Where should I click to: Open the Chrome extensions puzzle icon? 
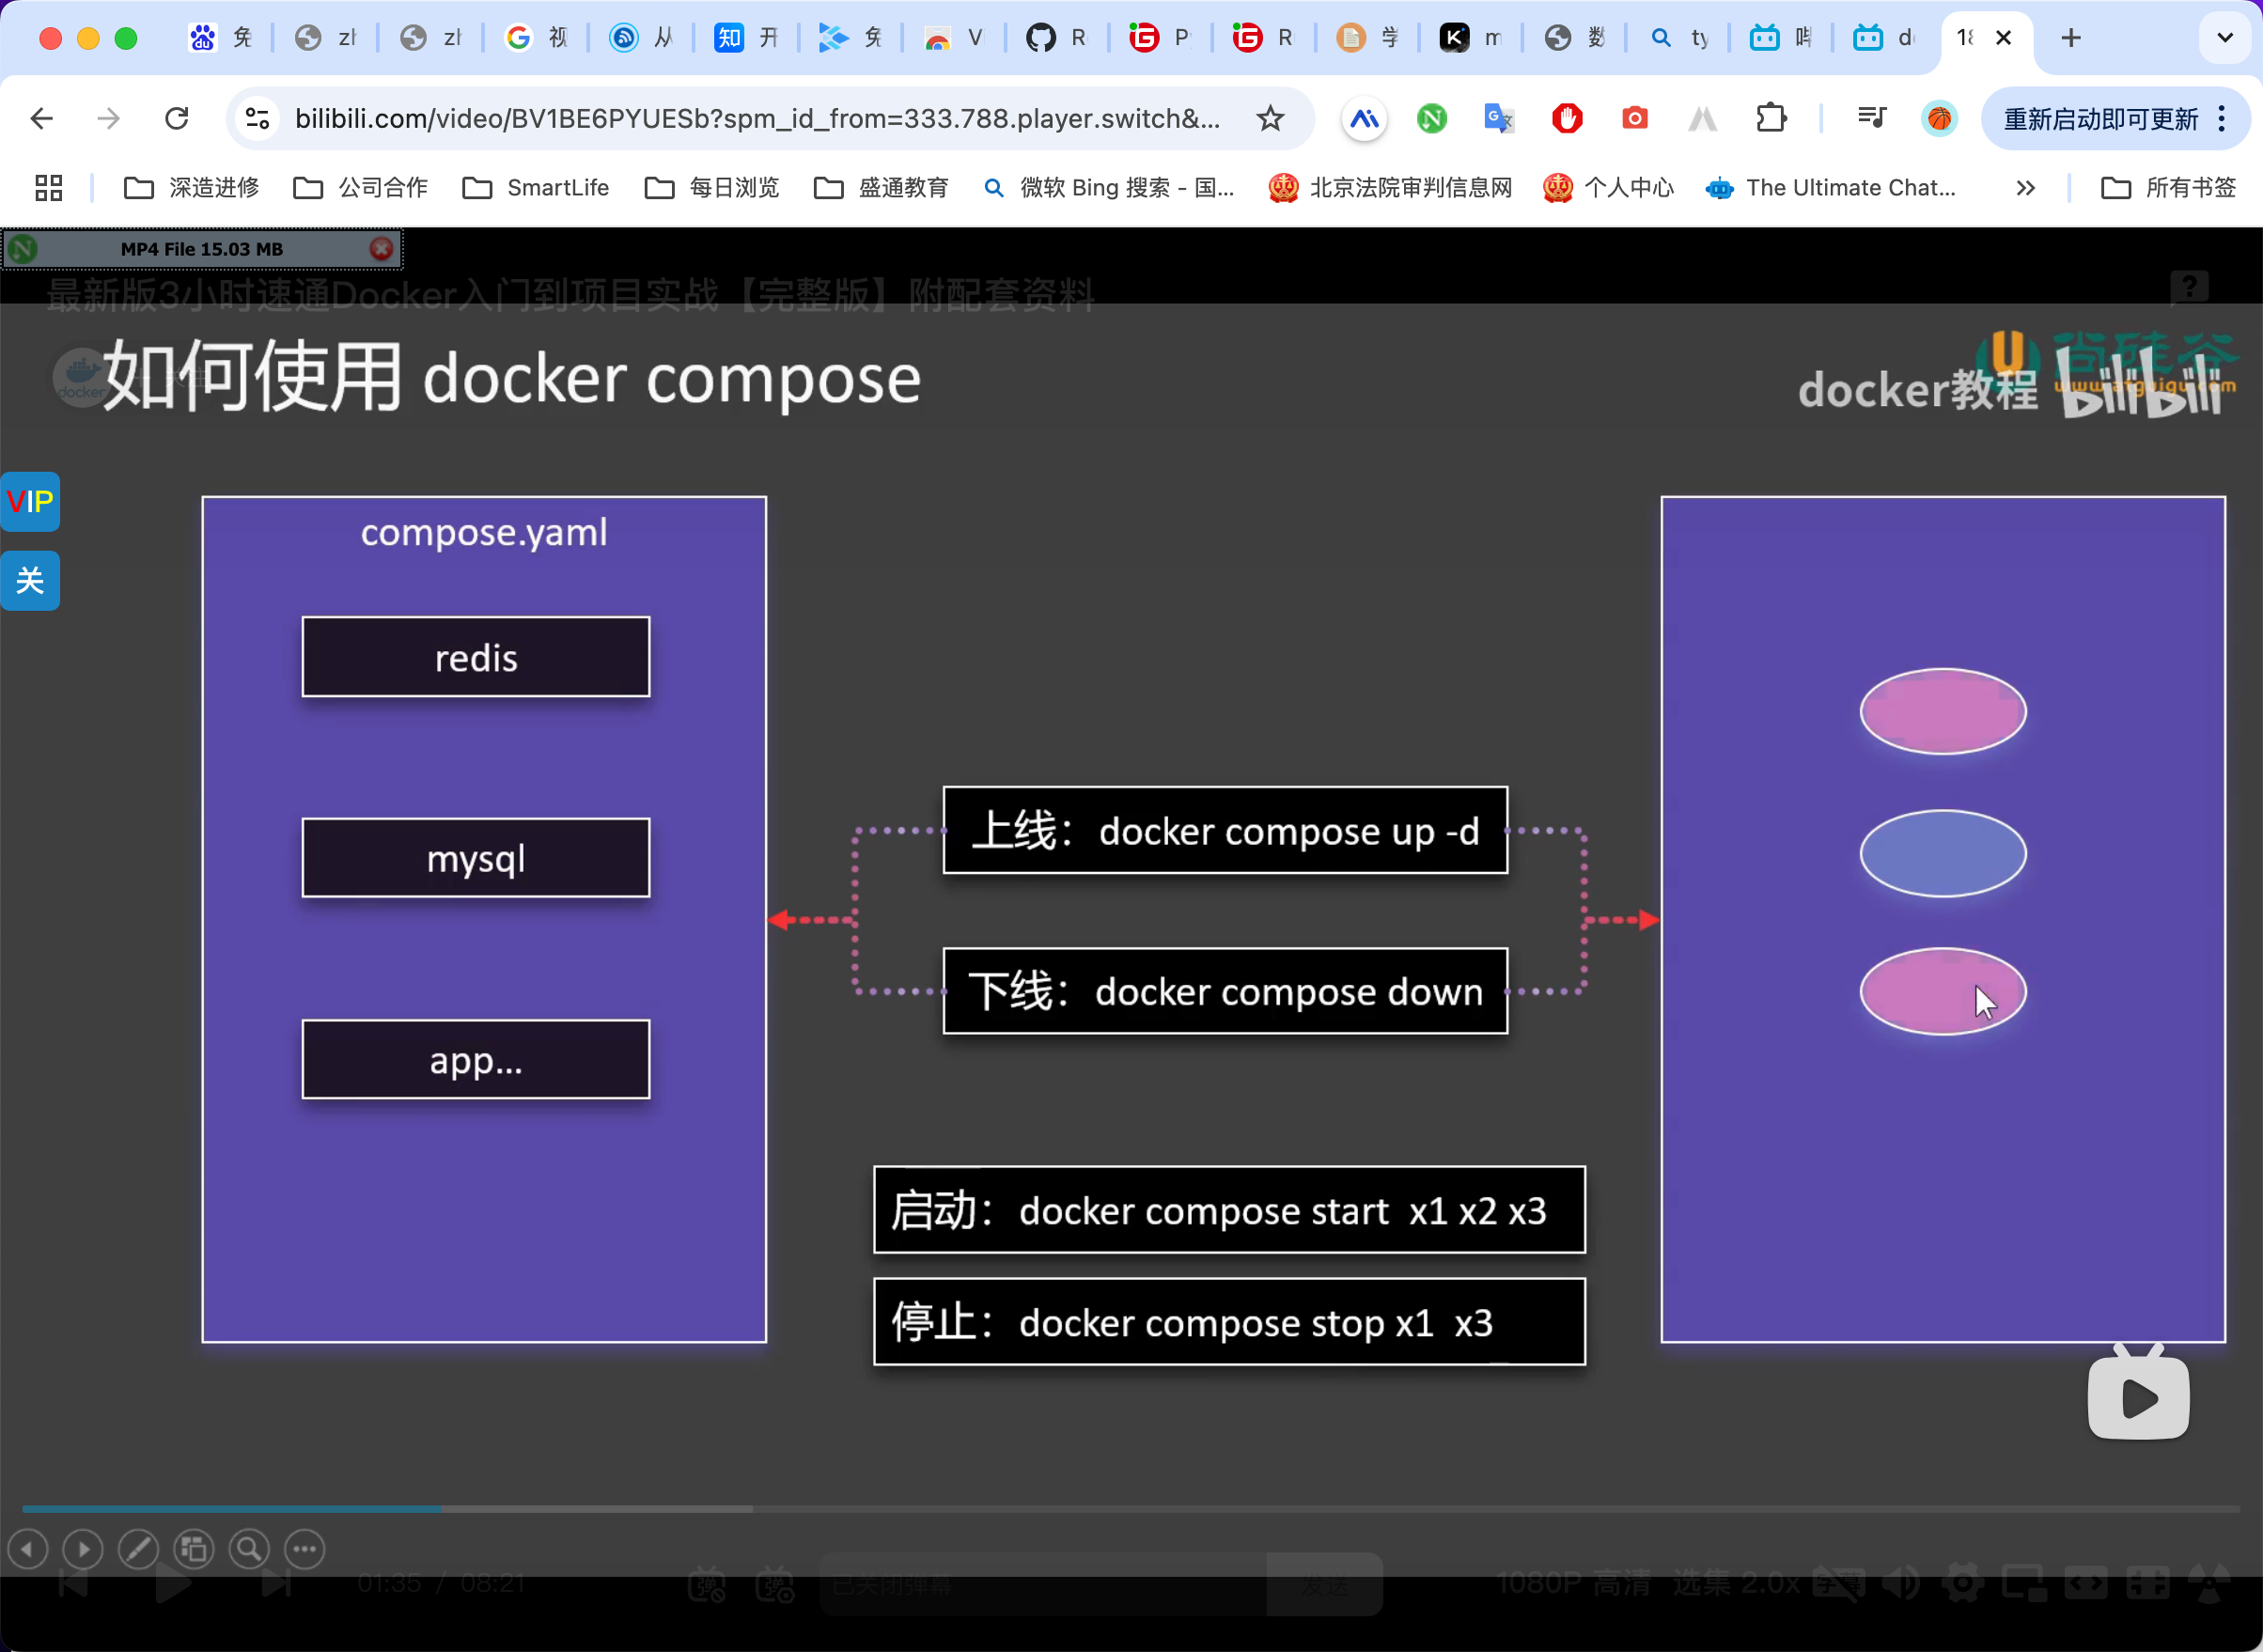pyautogui.click(x=1771, y=119)
